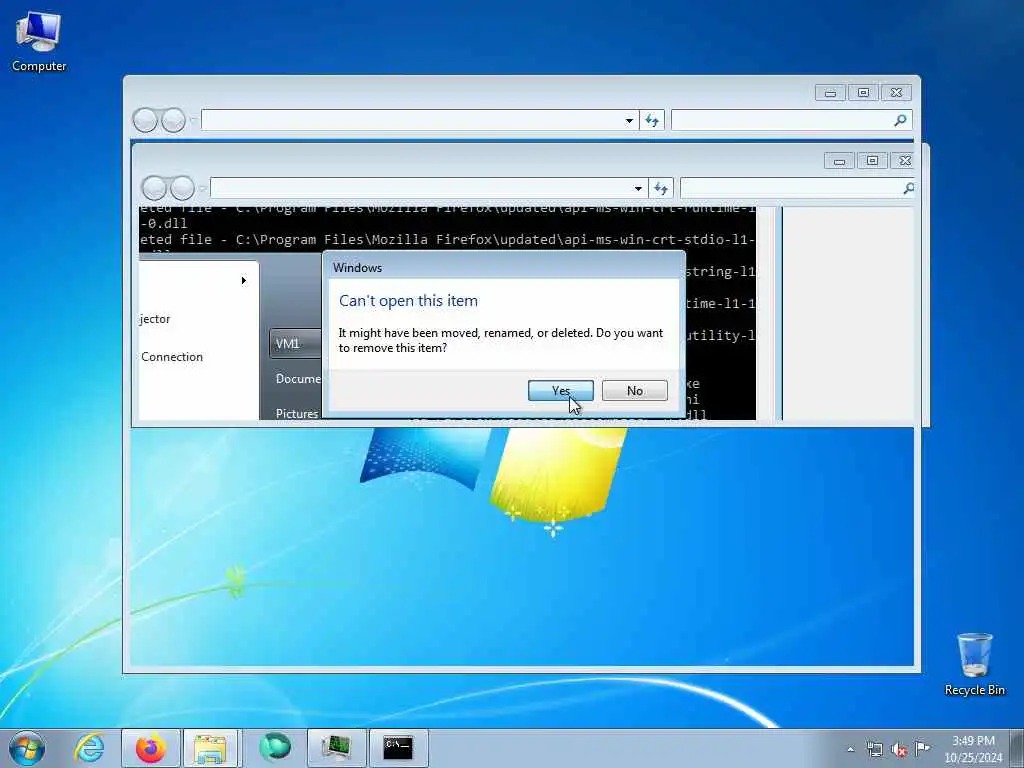1024x768 pixels.
Task: Go forward in the rear Explorer window
Action: coord(173,120)
